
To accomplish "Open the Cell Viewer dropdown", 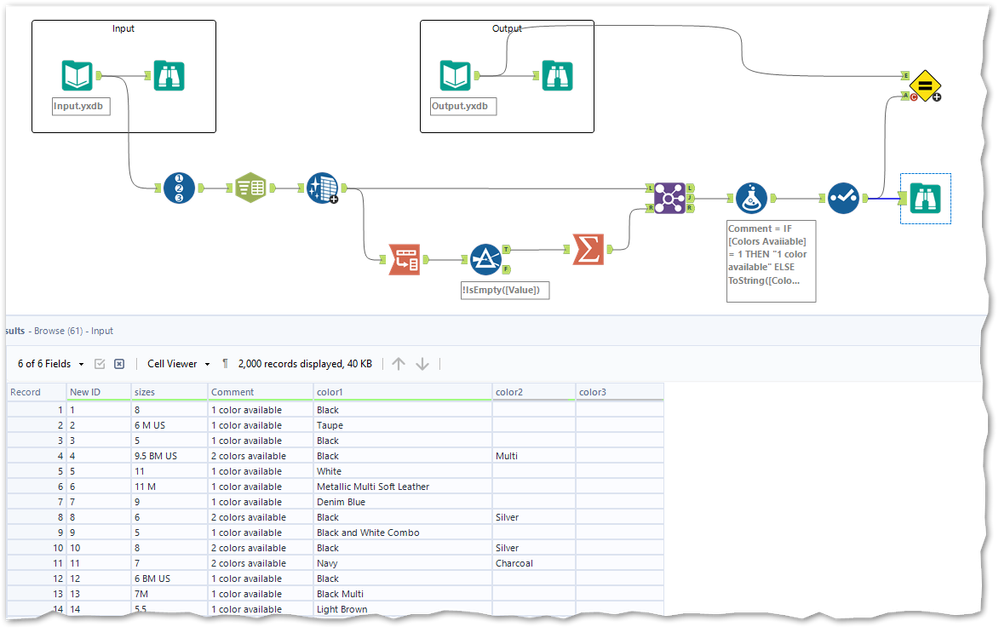I will pyautogui.click(x=178, y=363).
